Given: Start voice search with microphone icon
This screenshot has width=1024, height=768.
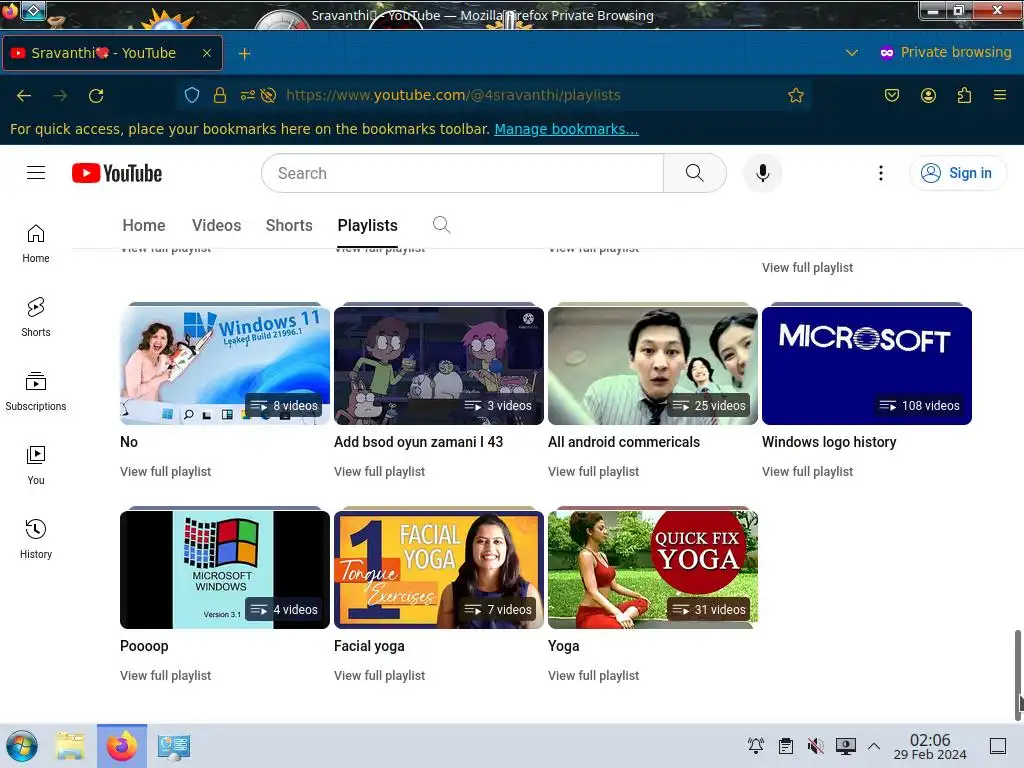Looking at the screenshot, I should point(762,173).
